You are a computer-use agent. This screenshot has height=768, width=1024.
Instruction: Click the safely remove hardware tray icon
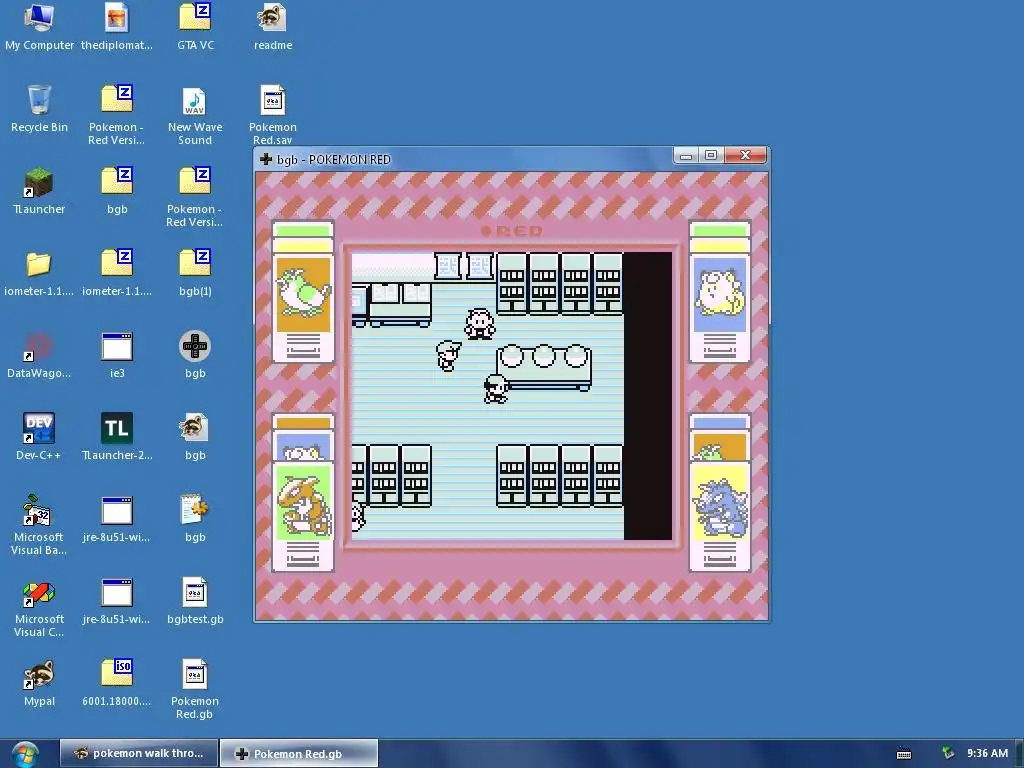pyautogui.click(x=948, y=753)
